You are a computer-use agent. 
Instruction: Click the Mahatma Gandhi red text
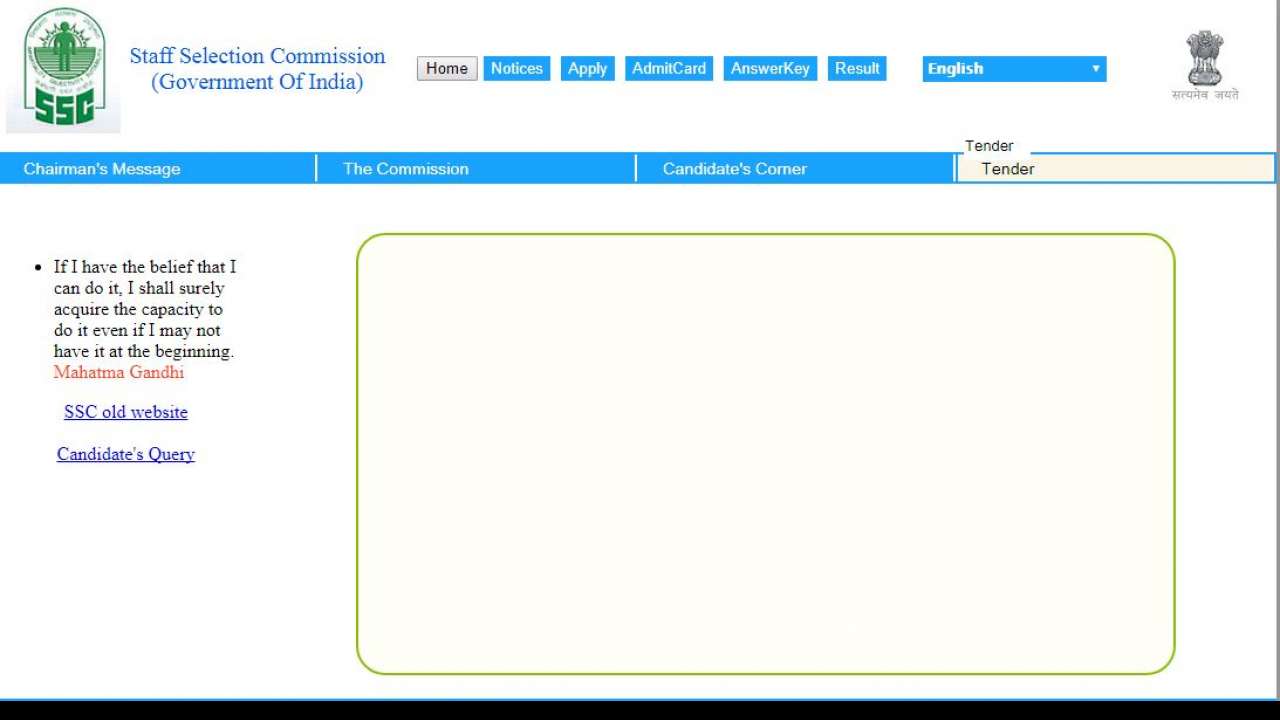(118, 372)
